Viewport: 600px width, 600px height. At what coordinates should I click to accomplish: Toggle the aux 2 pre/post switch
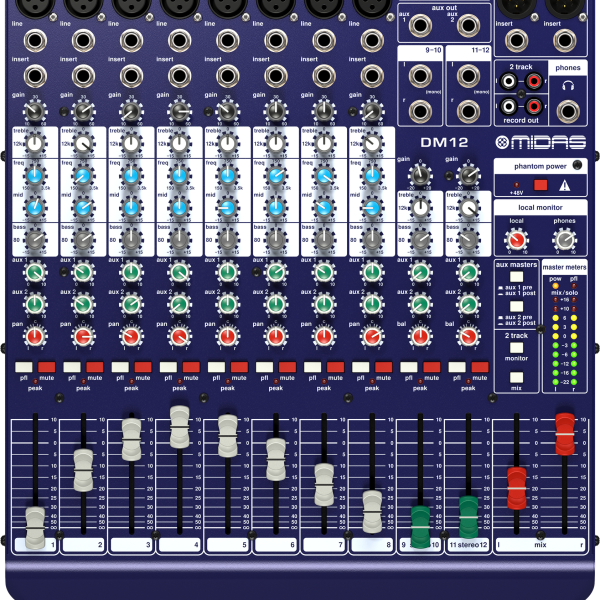point(516,306)
